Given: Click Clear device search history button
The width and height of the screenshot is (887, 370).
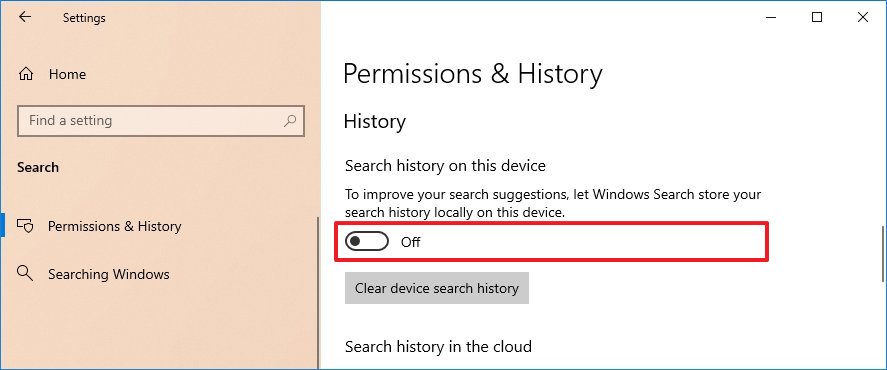Looking at the screenshot, I should click(437, 288).
